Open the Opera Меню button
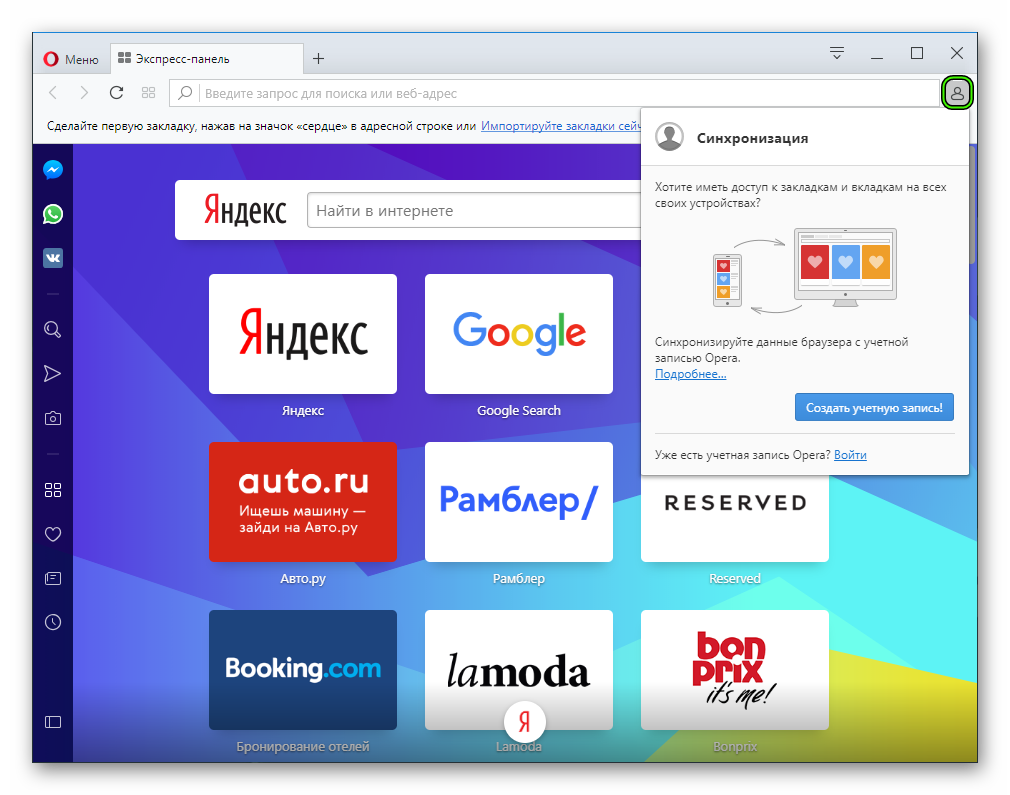1010x795 pixels. [x=71, y=59]
